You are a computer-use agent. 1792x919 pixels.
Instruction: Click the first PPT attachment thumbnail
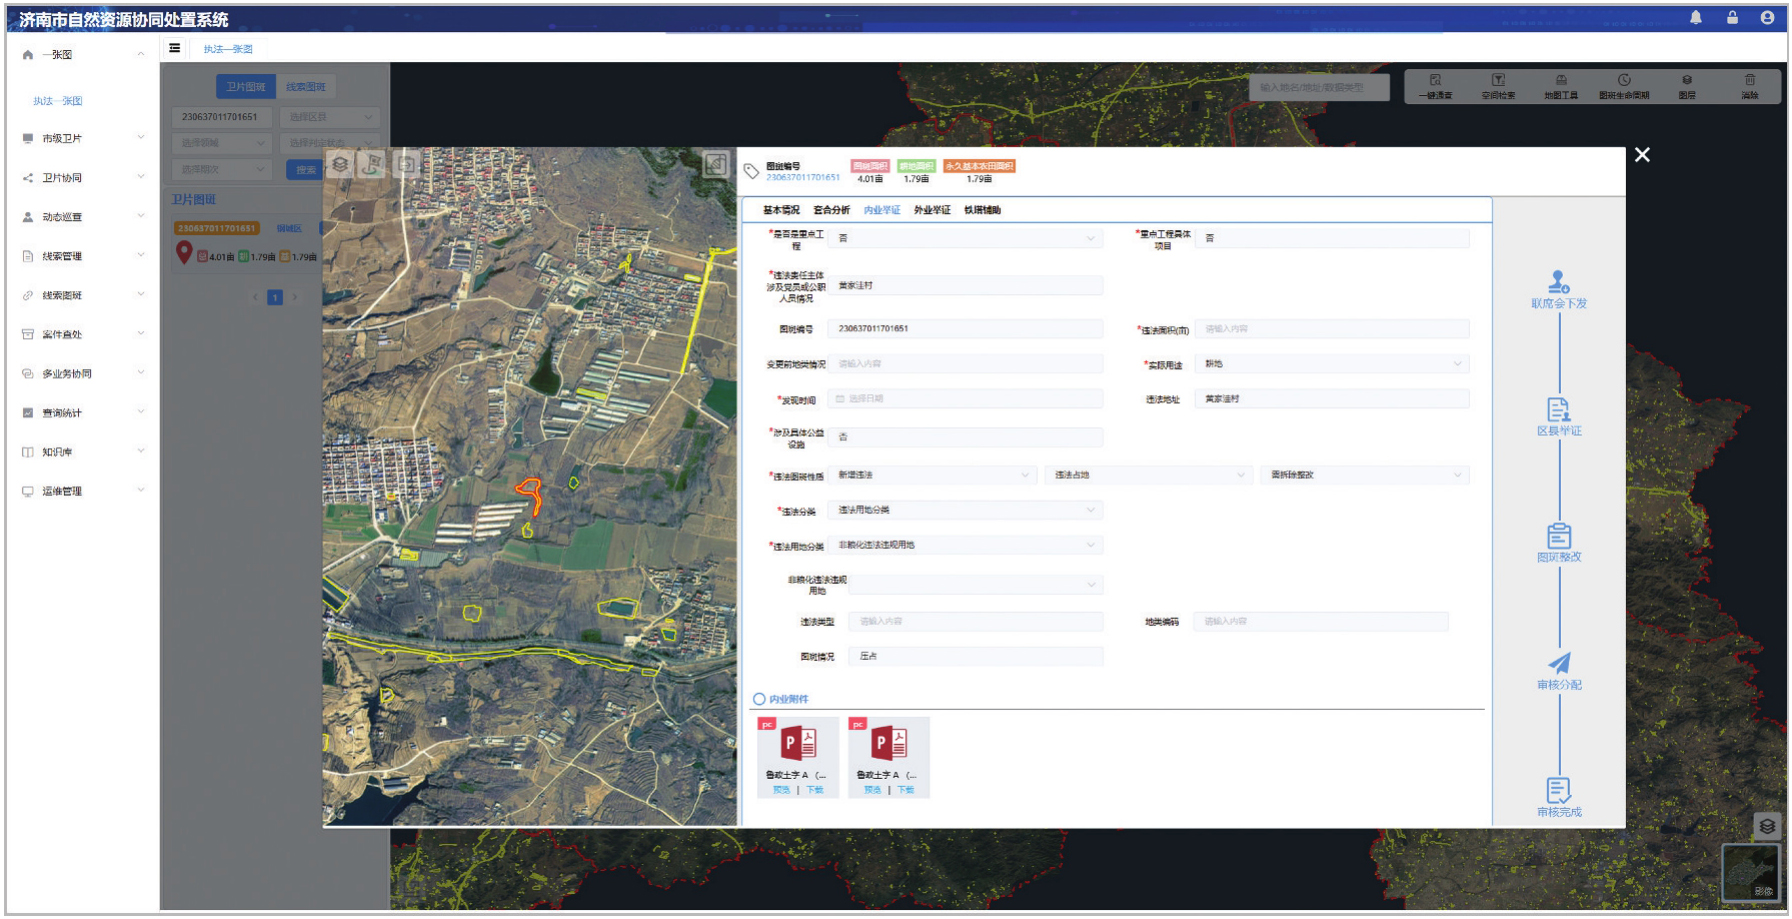pyautogui.click(x=798, y=745)
